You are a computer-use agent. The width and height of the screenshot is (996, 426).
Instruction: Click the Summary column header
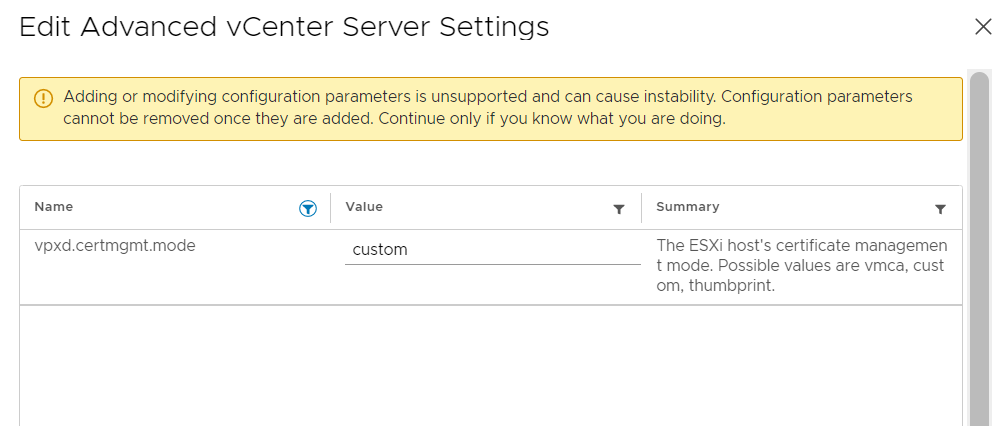tap(687, 206)
